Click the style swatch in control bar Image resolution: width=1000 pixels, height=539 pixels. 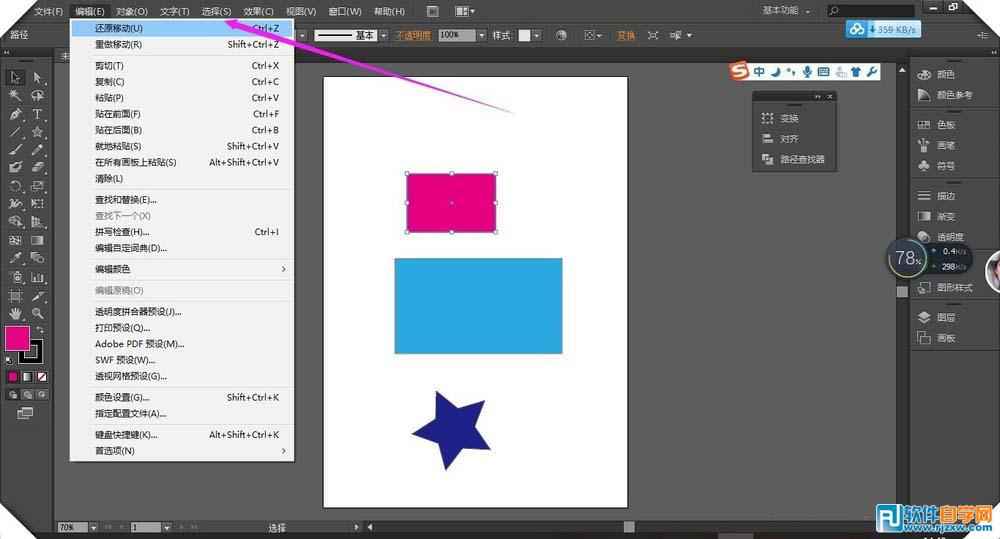pyautogui.click(x=524, y=36)
